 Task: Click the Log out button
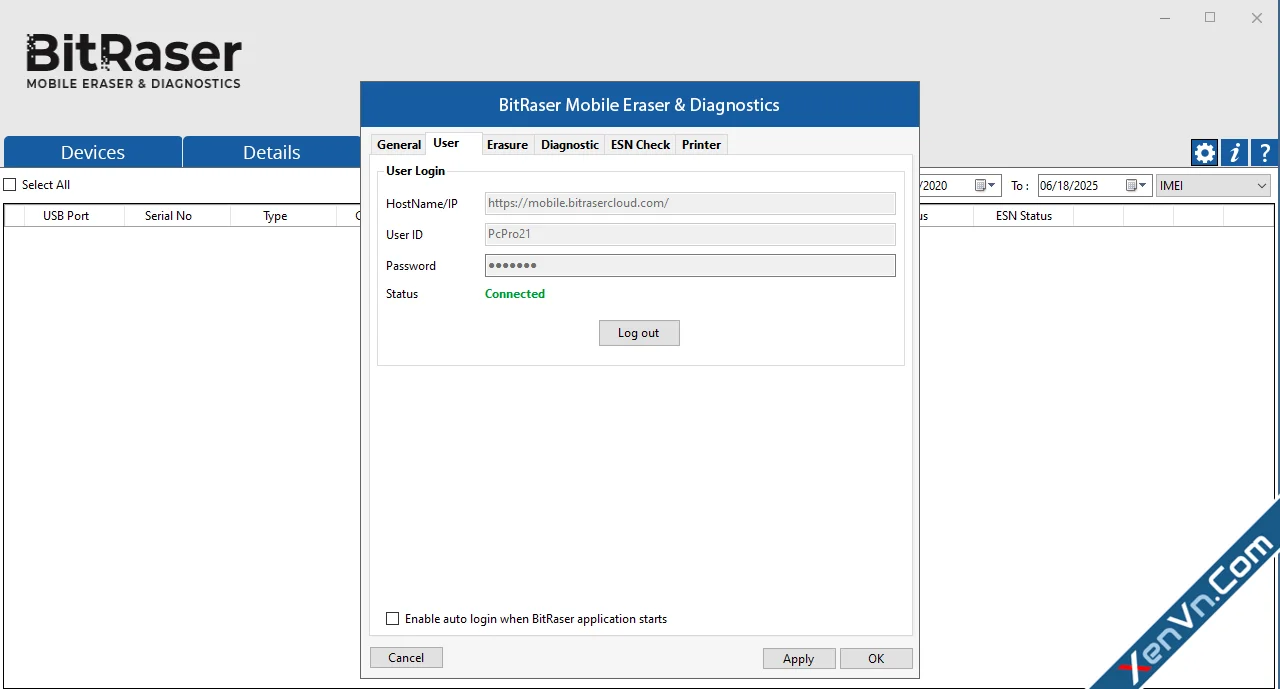coord(639,333)
